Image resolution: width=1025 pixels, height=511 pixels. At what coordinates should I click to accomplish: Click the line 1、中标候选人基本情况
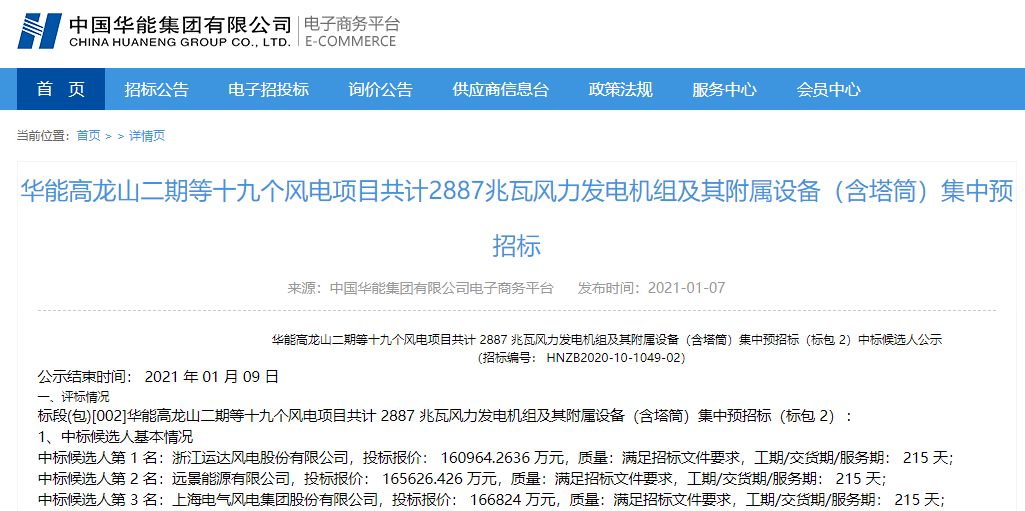coord(115,436)
